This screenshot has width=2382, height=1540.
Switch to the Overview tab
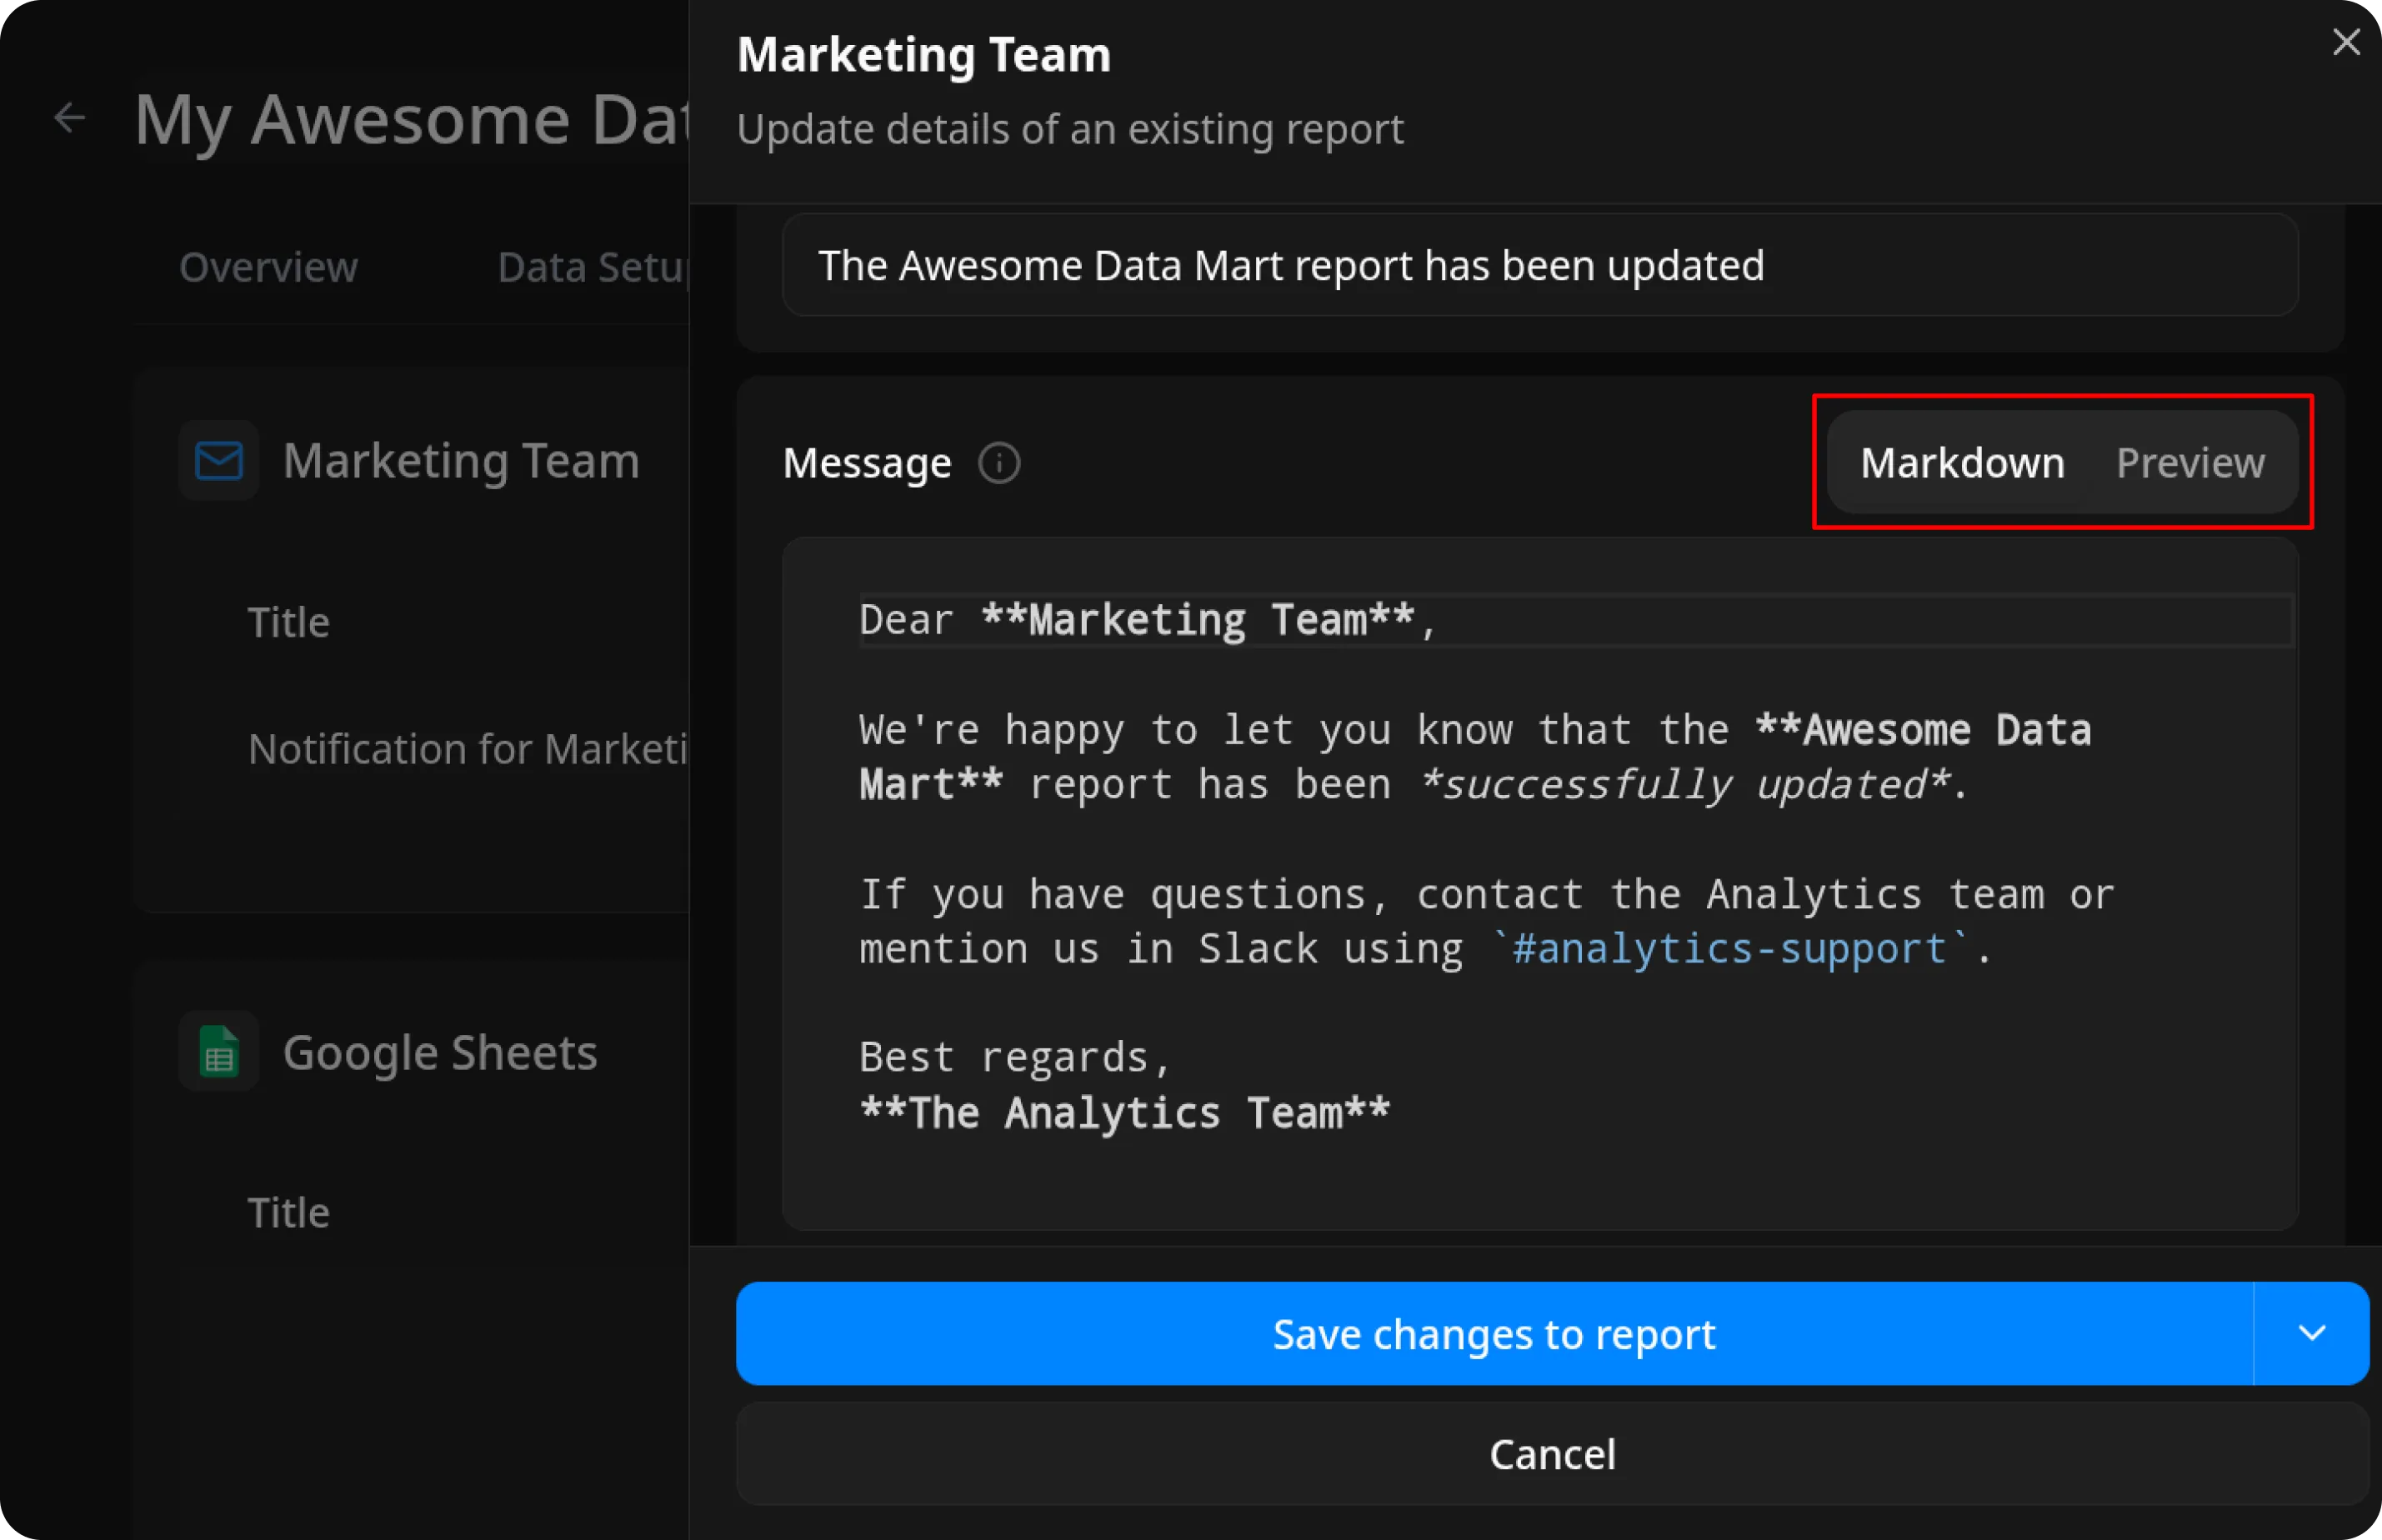coord(268,266)
